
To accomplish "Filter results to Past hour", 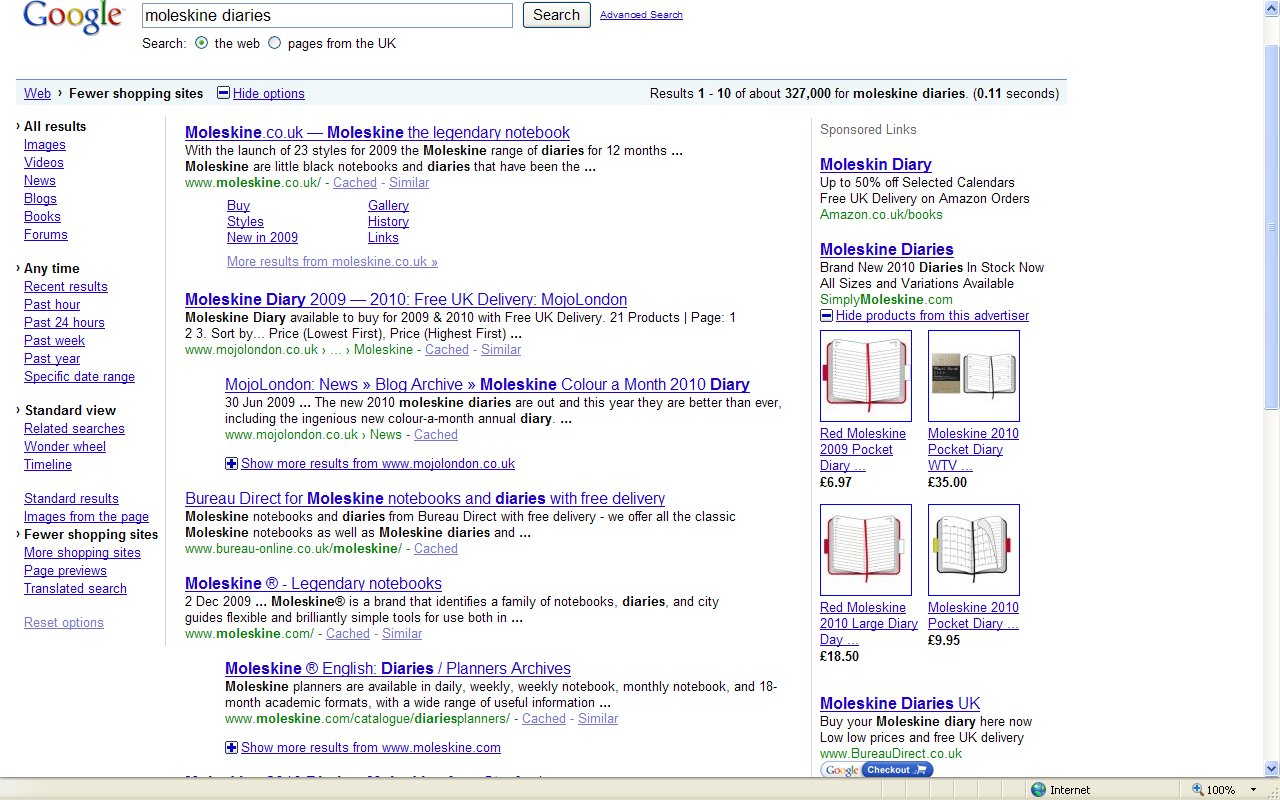I will tap(52, 304).
